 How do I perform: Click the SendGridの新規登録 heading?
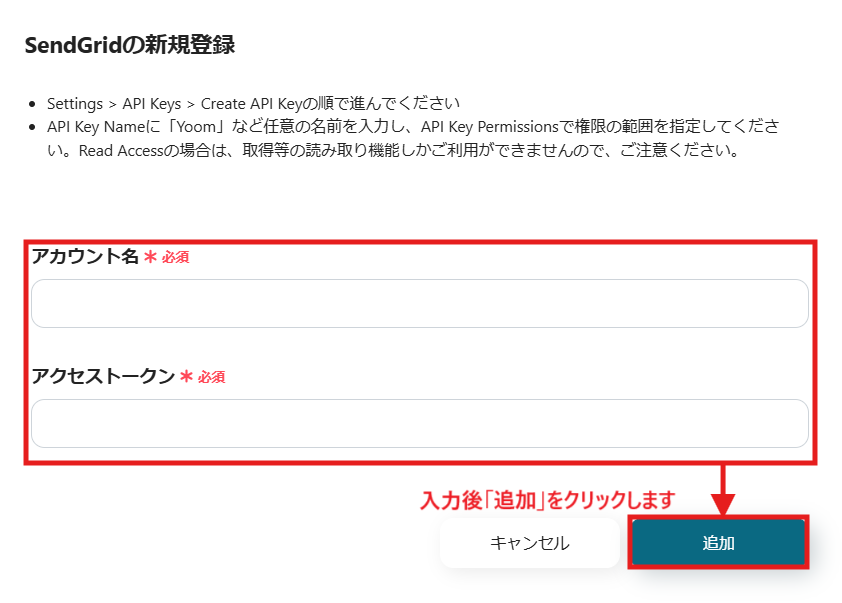click(x=129, y=45)
